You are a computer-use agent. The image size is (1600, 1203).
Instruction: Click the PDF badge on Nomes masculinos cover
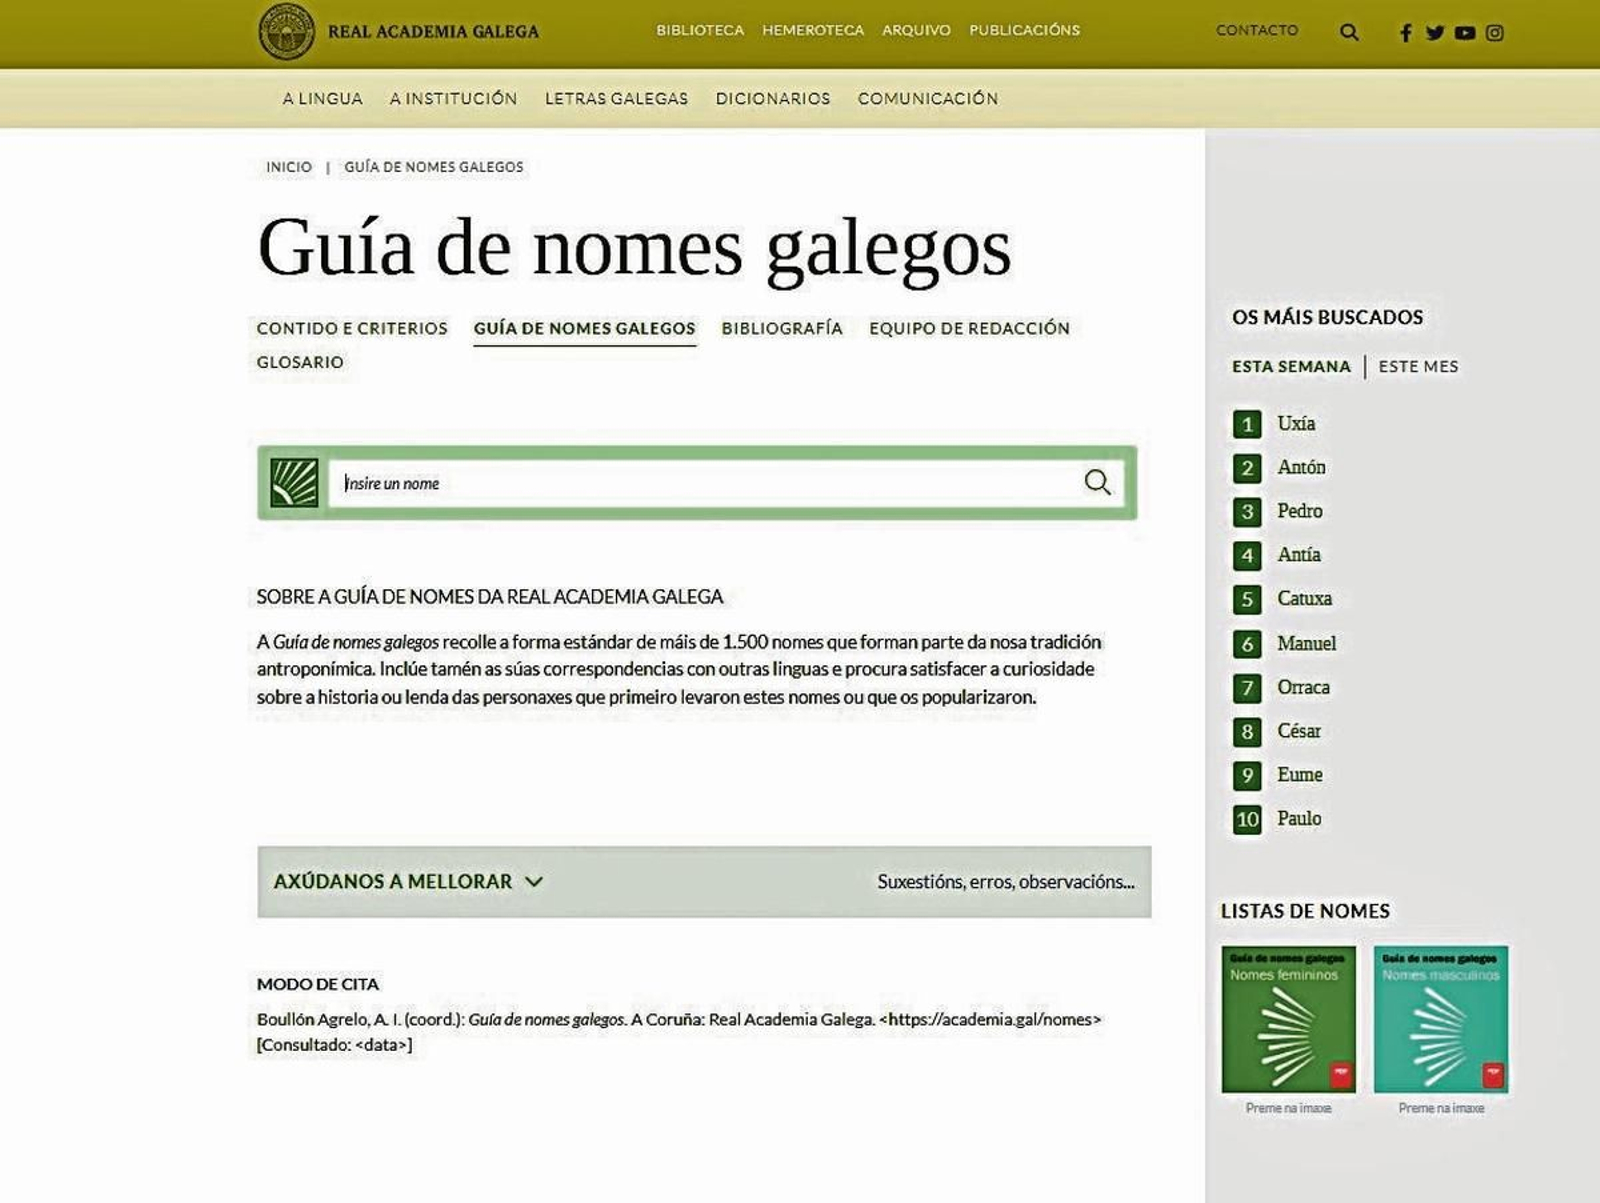[x=1493, y=1075]
